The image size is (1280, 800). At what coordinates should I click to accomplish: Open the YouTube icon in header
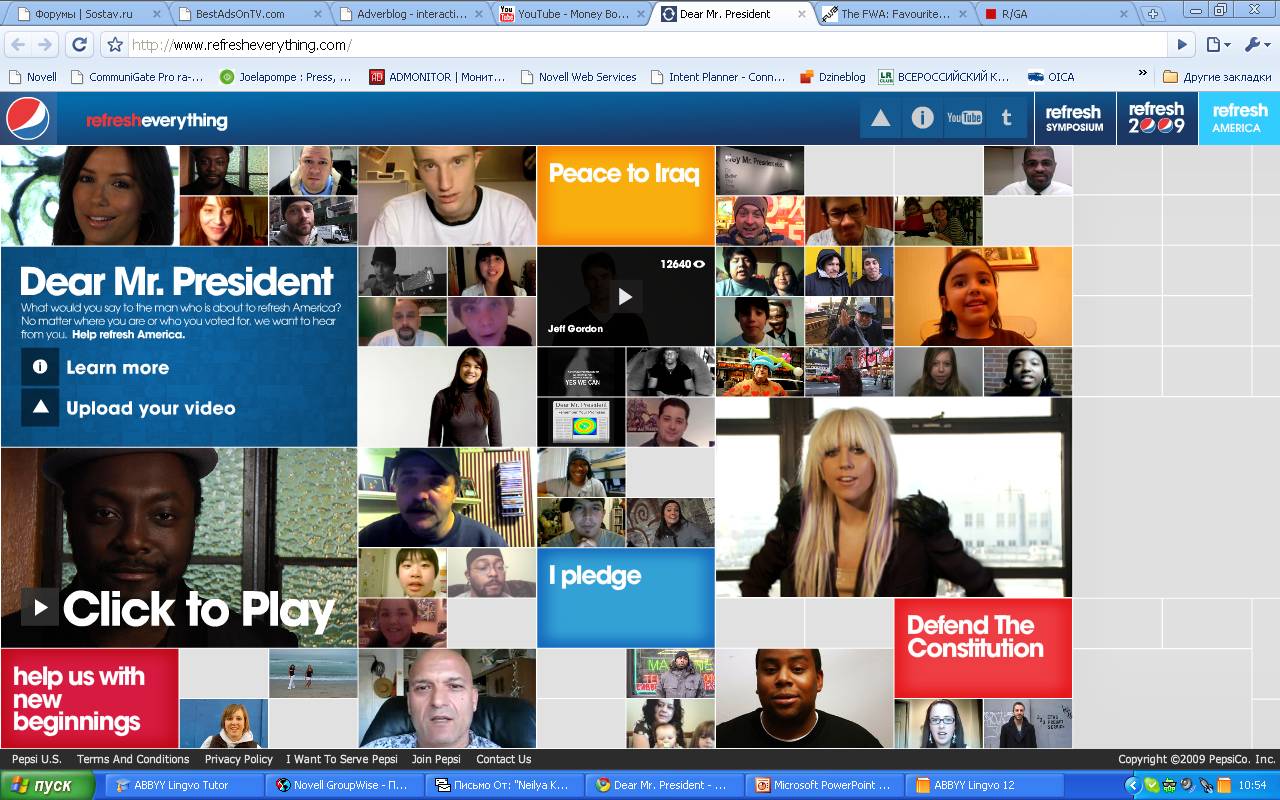[964, 118]
